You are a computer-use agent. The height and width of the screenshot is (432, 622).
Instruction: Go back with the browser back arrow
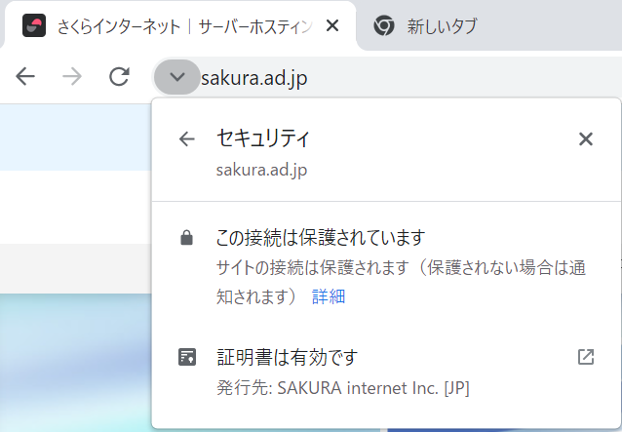coord(26,77)
